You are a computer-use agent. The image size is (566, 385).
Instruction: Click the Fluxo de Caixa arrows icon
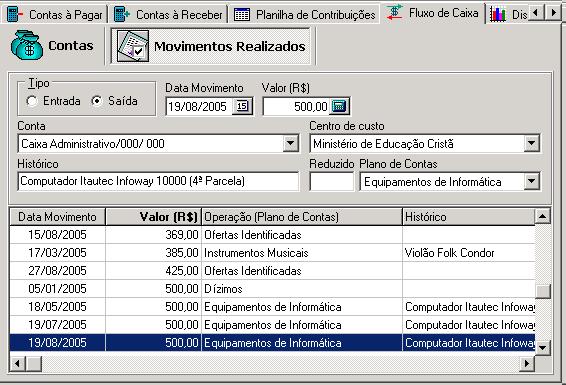[x=395, y=13]
